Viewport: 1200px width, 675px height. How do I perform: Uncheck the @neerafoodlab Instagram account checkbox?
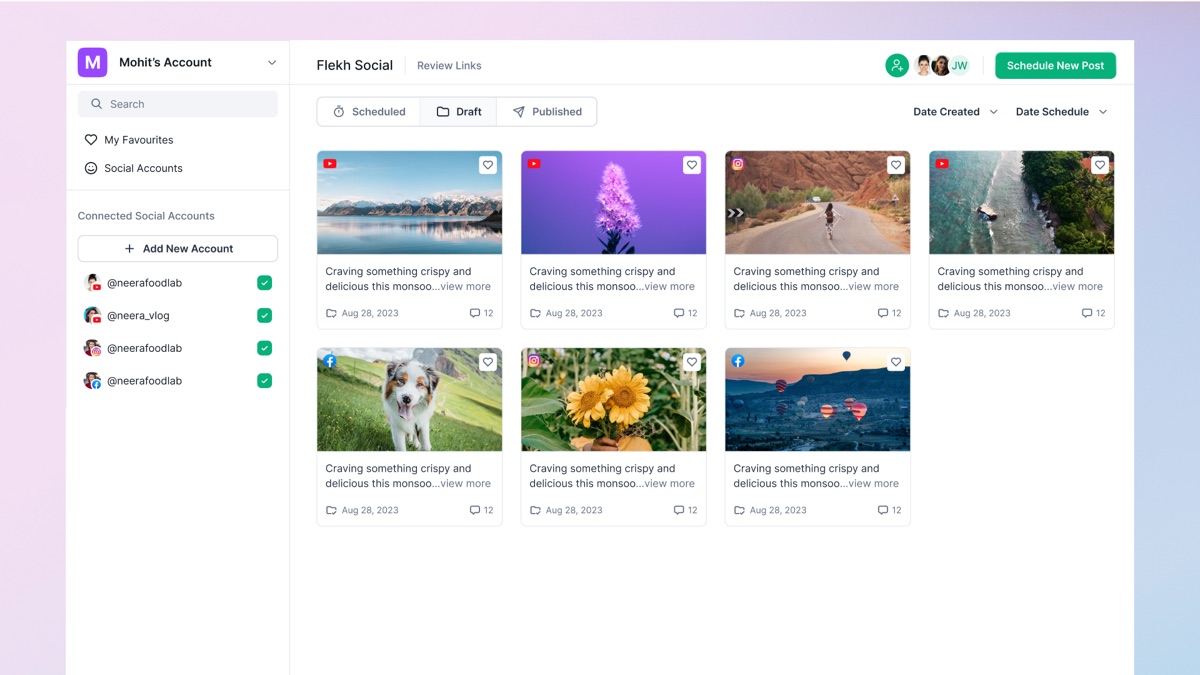pyautogui.click(x=264, y=348)
